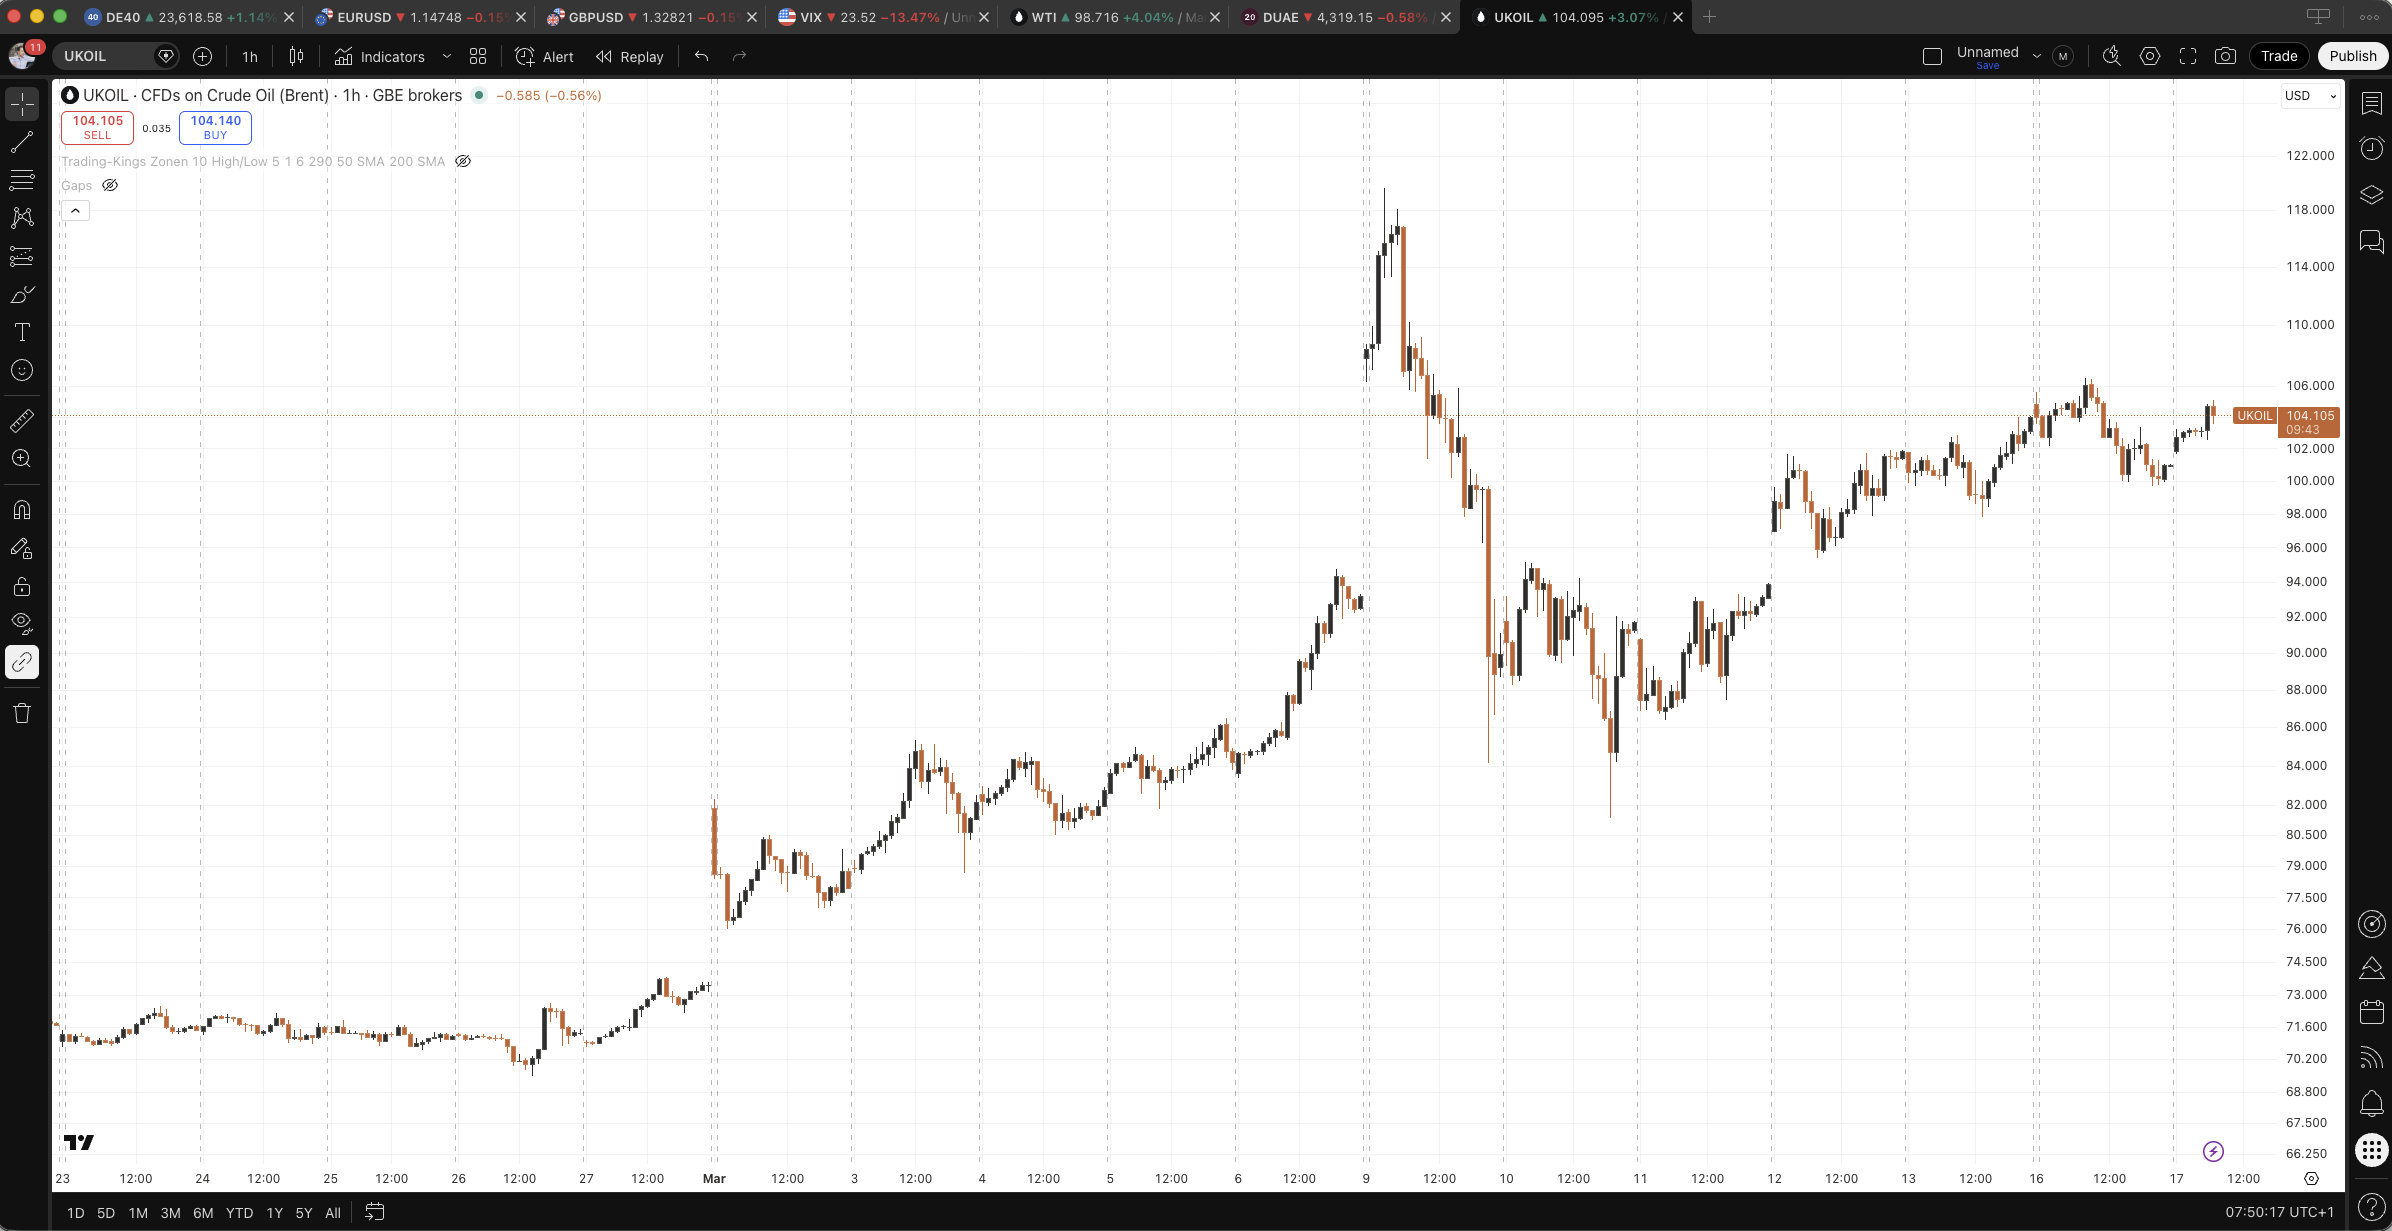Screen dimensions: 2392x1231
Task: Select the text annotation tool
Action: click(x=21, y=332)
